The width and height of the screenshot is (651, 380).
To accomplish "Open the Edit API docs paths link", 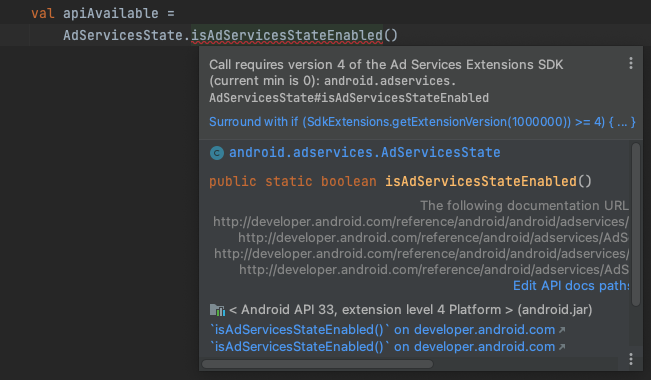I will [x=571, y=286].
